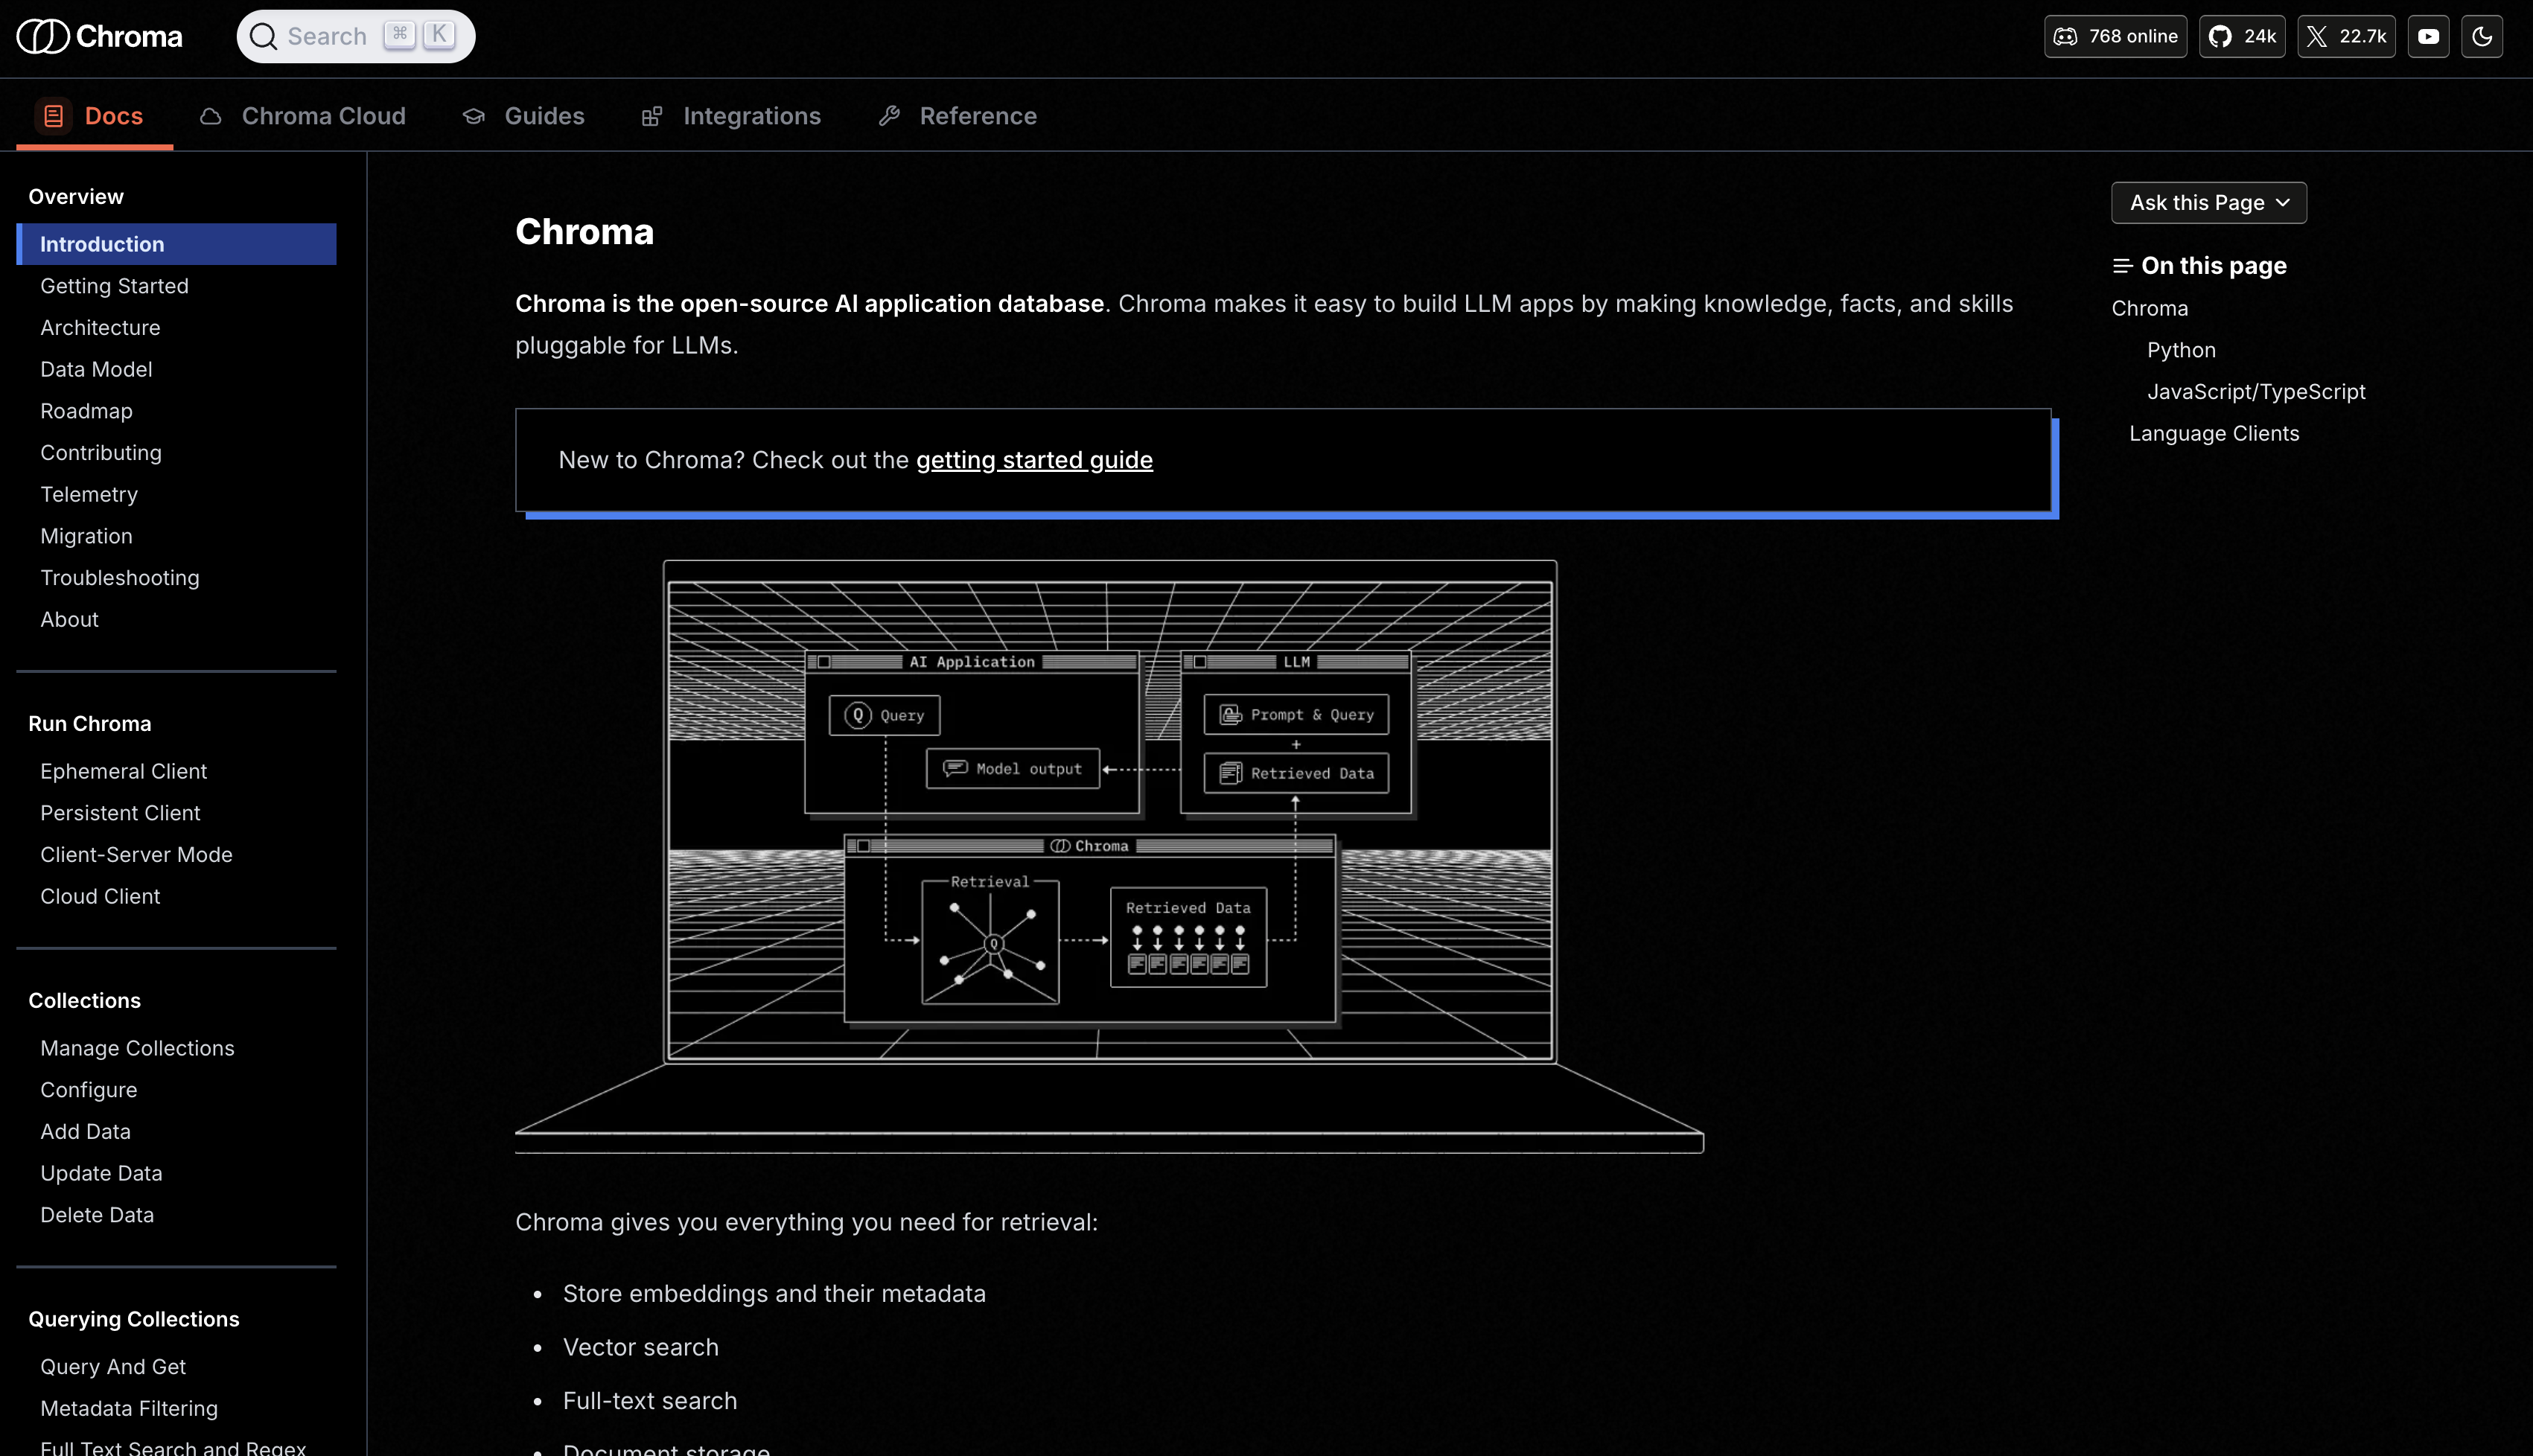Click the magnifying glass search icon
This screenshot has height=1456, width=2533.
click(x=263, y=37)
